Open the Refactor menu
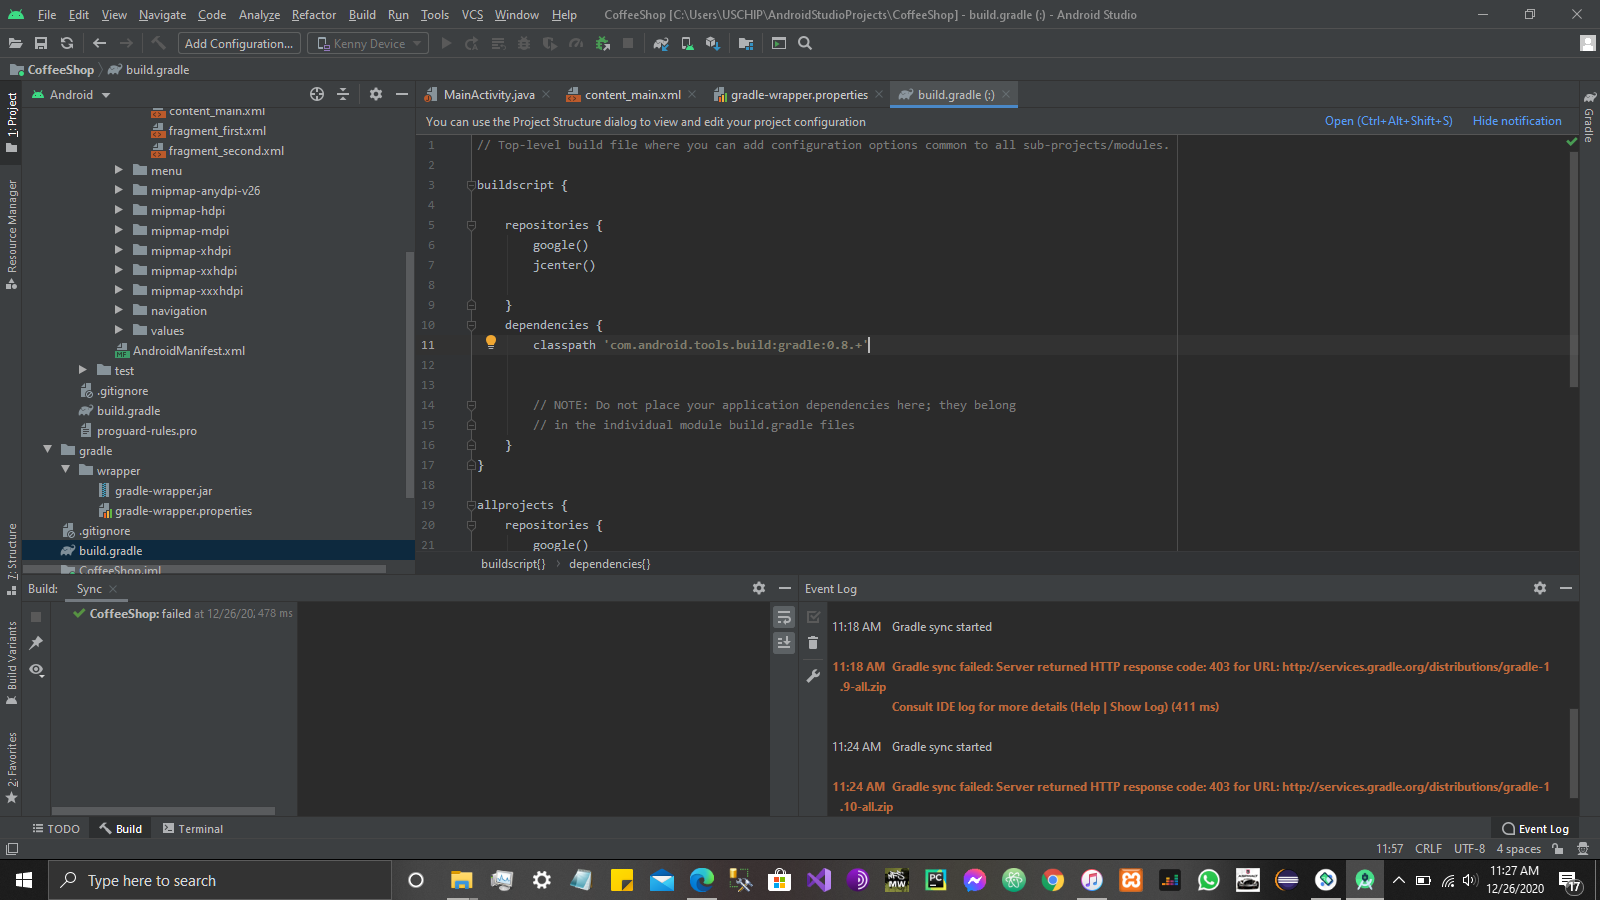This screenshot has width=1600, height=900. click(313, 15)
